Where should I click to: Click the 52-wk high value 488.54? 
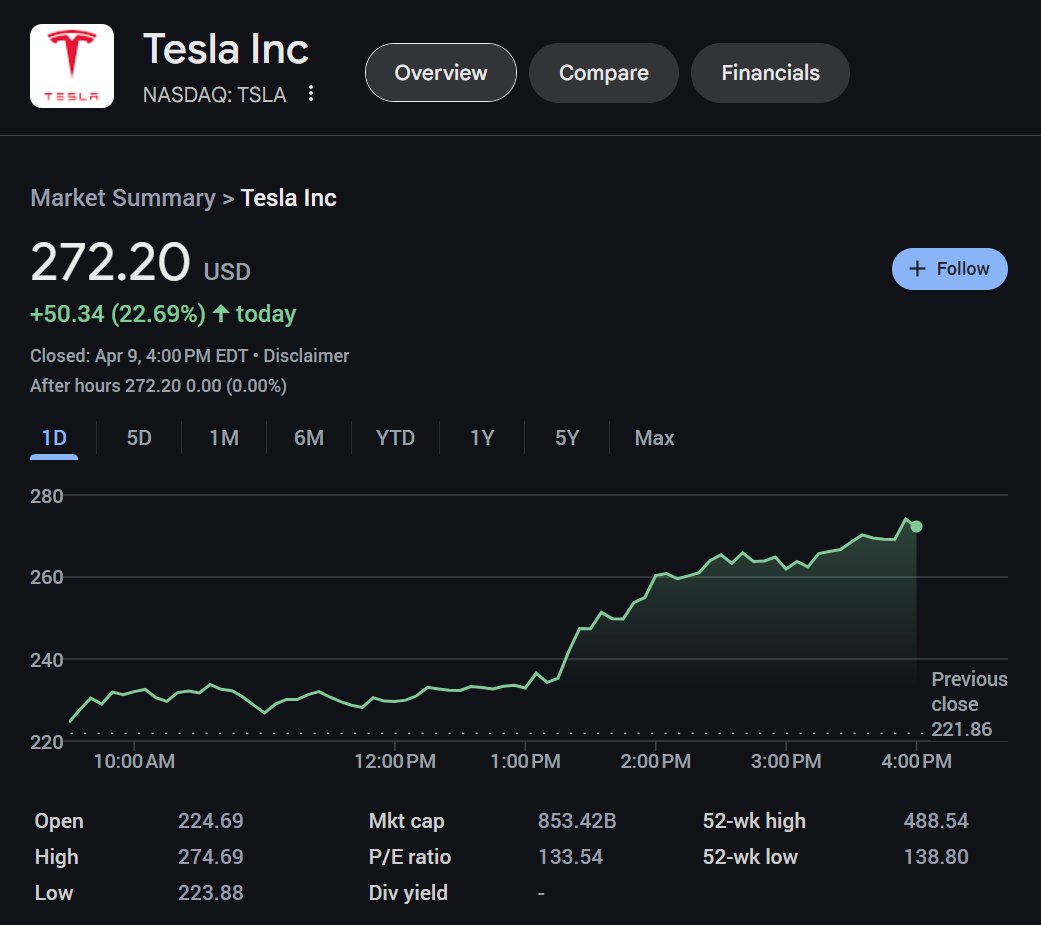click(x=935, y=821)
